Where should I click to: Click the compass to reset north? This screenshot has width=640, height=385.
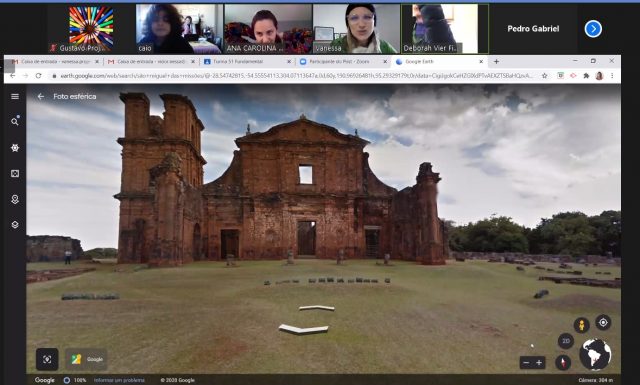[563, 362]
